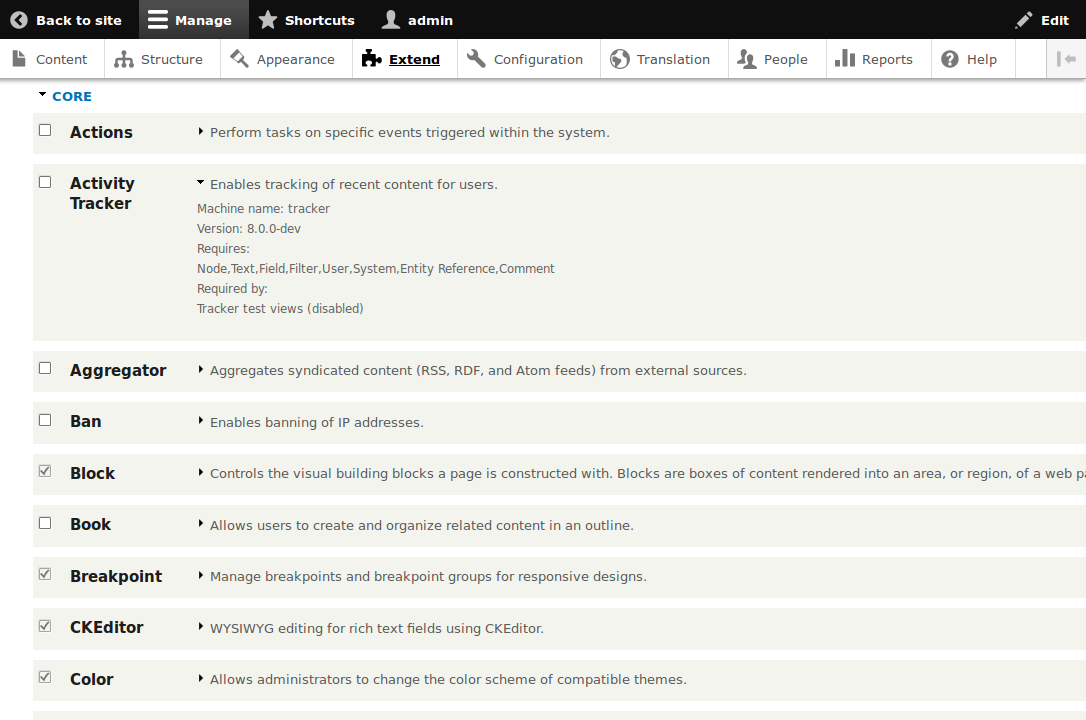
Task: Click the admin user silhouette icon
Action: [x=391, y=20]
